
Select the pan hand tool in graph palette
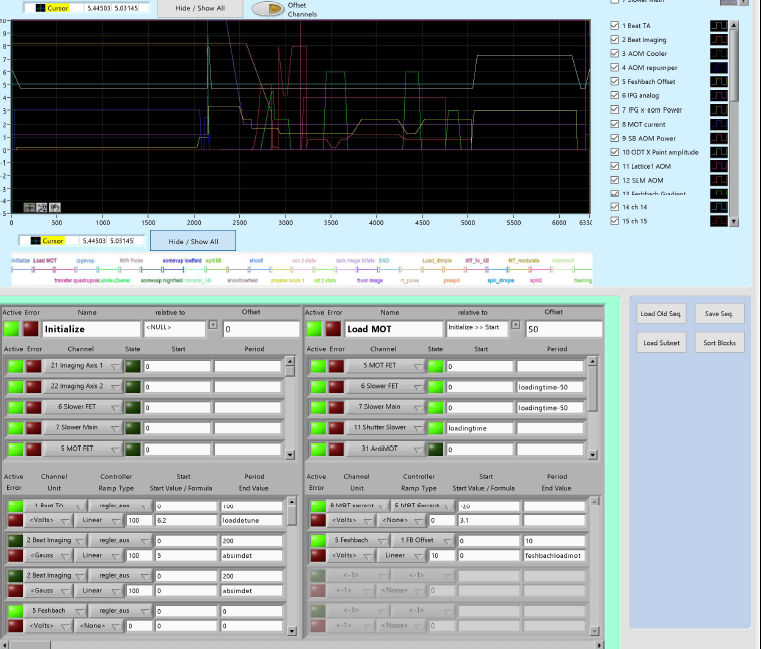(x=55, y=207)
